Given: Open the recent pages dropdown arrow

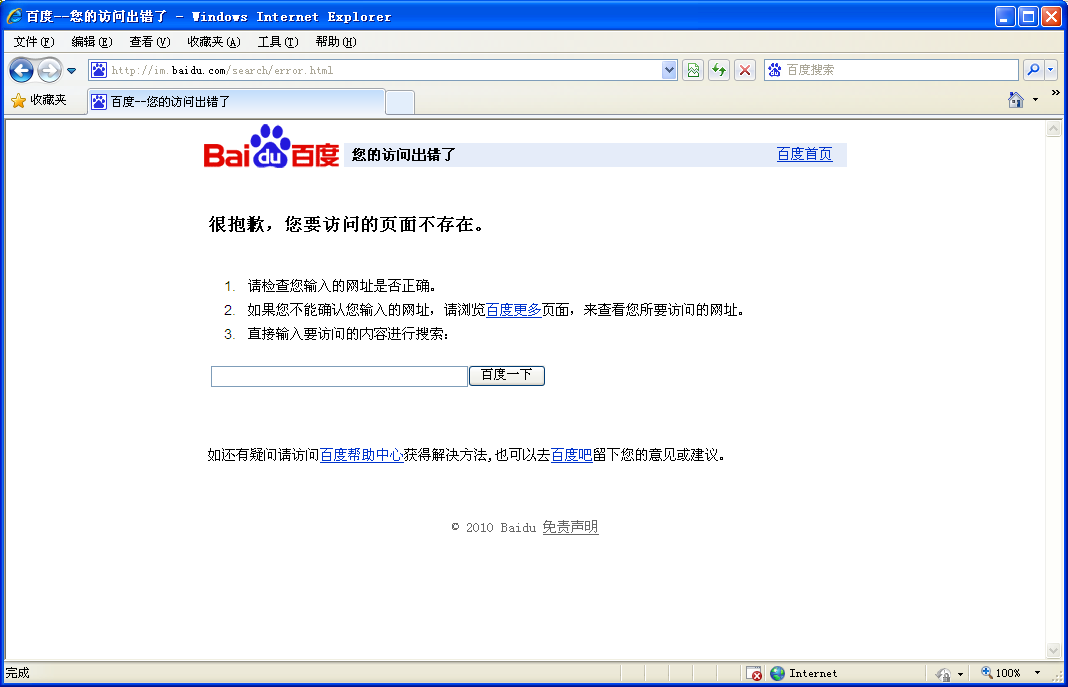Looking at the screenshot, I should [72, 71].
